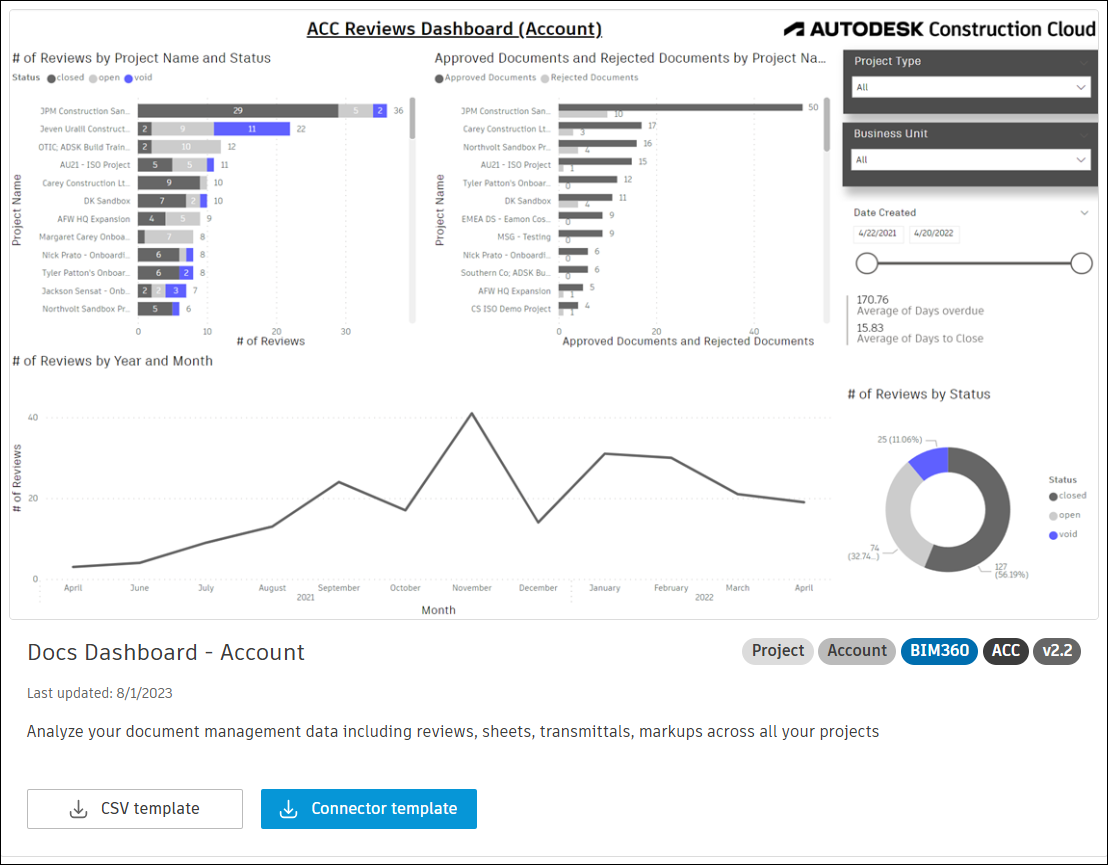
Task: Click the v2.2 version badge
Action: [x=1057, y=651]
